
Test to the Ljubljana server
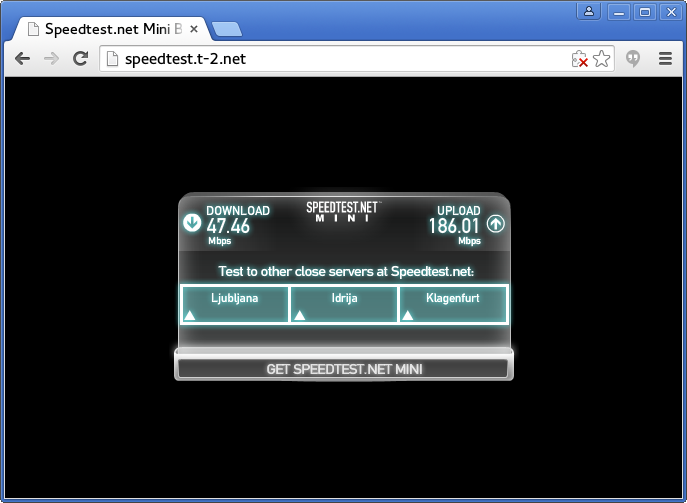(234, 305)
